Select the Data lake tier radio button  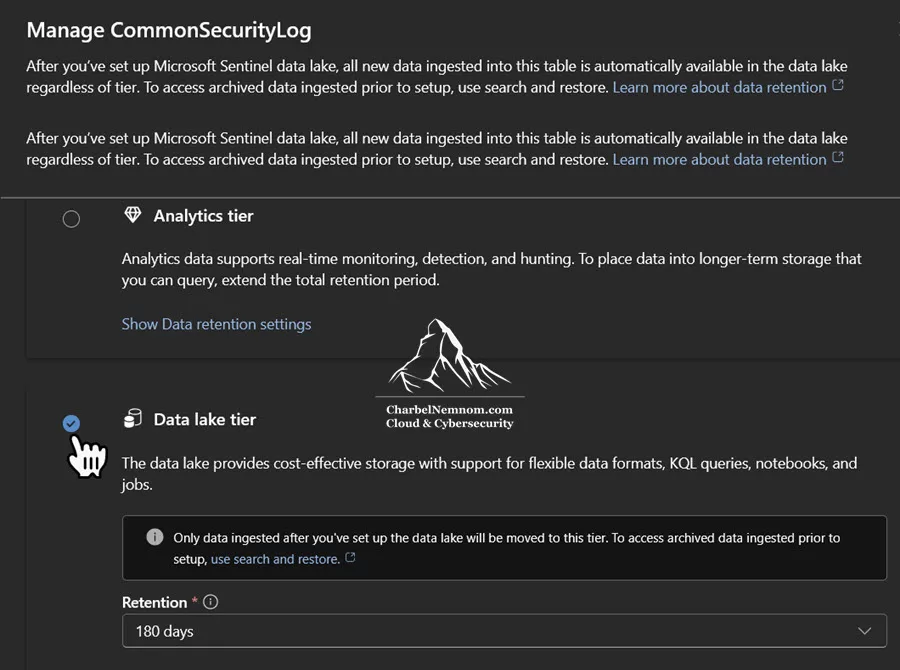coord(71,424)
